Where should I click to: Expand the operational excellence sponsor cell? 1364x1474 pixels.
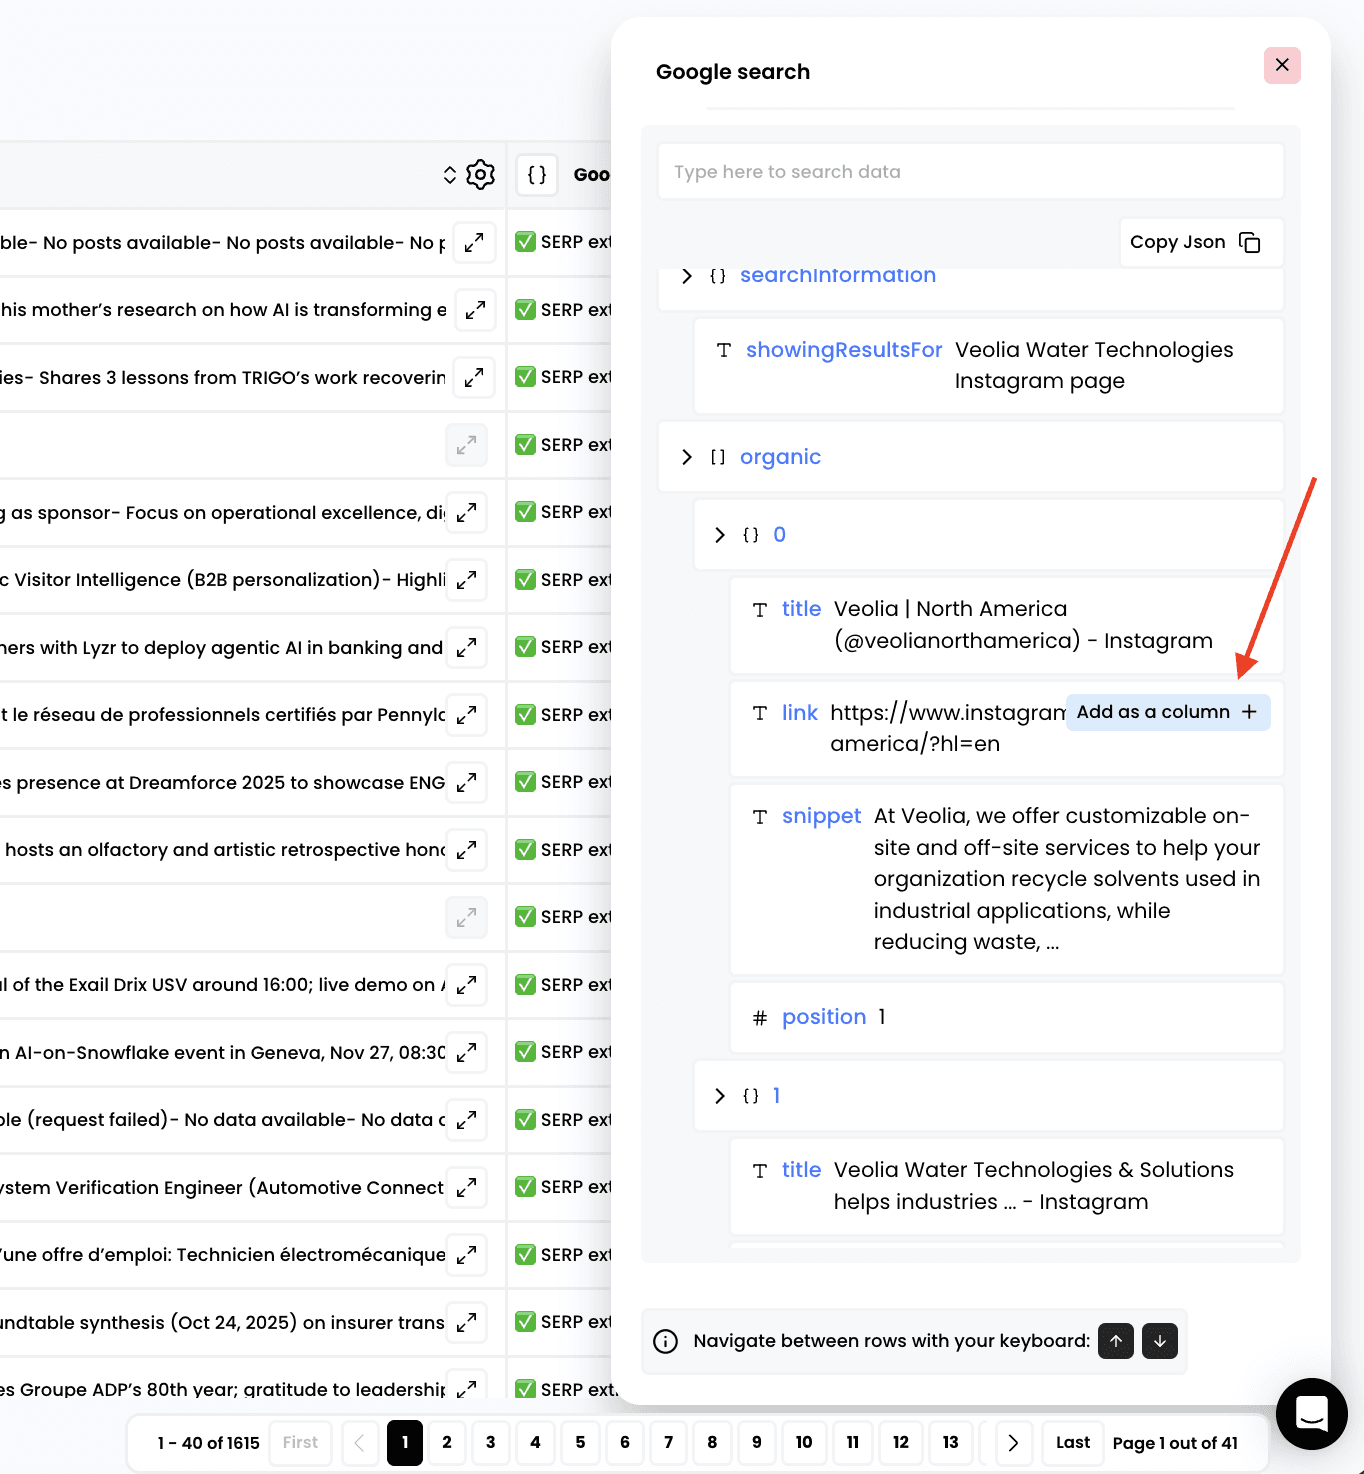coord(466,513)
